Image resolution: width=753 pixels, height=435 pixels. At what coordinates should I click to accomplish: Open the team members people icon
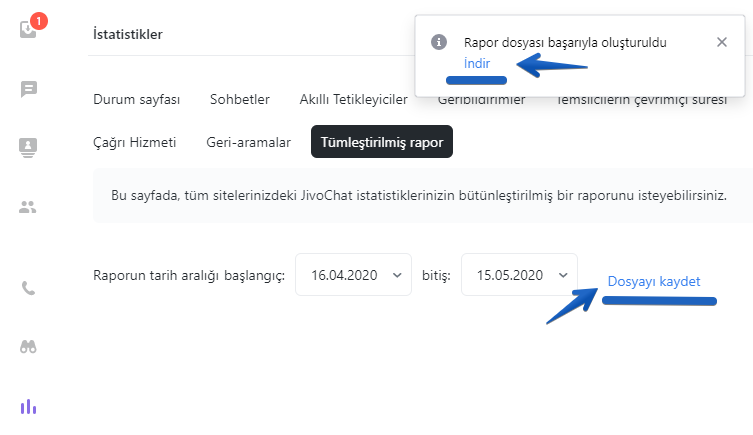(27, 207)
